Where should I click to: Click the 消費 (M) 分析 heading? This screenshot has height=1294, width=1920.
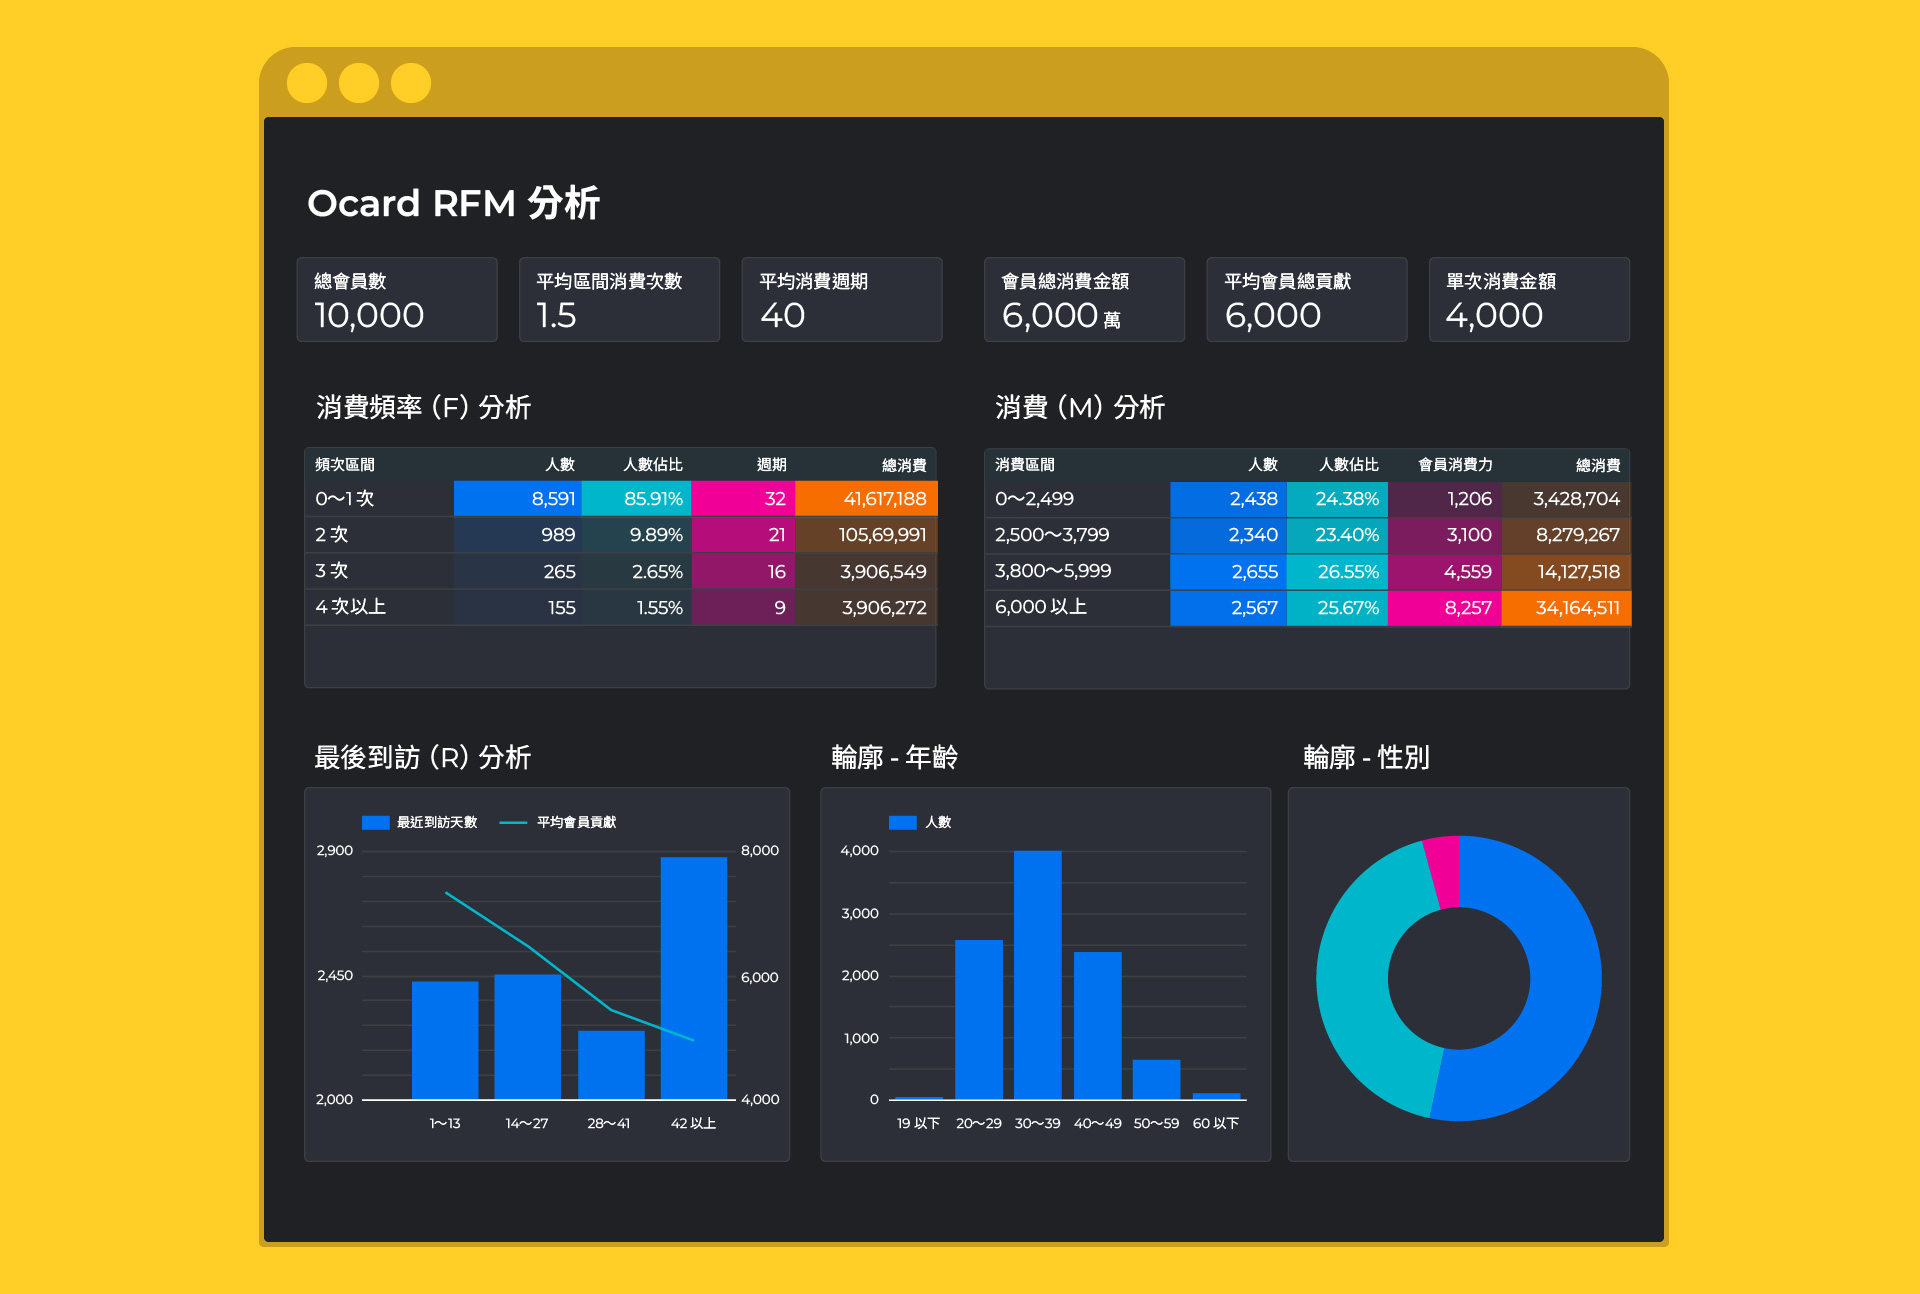1079,407
